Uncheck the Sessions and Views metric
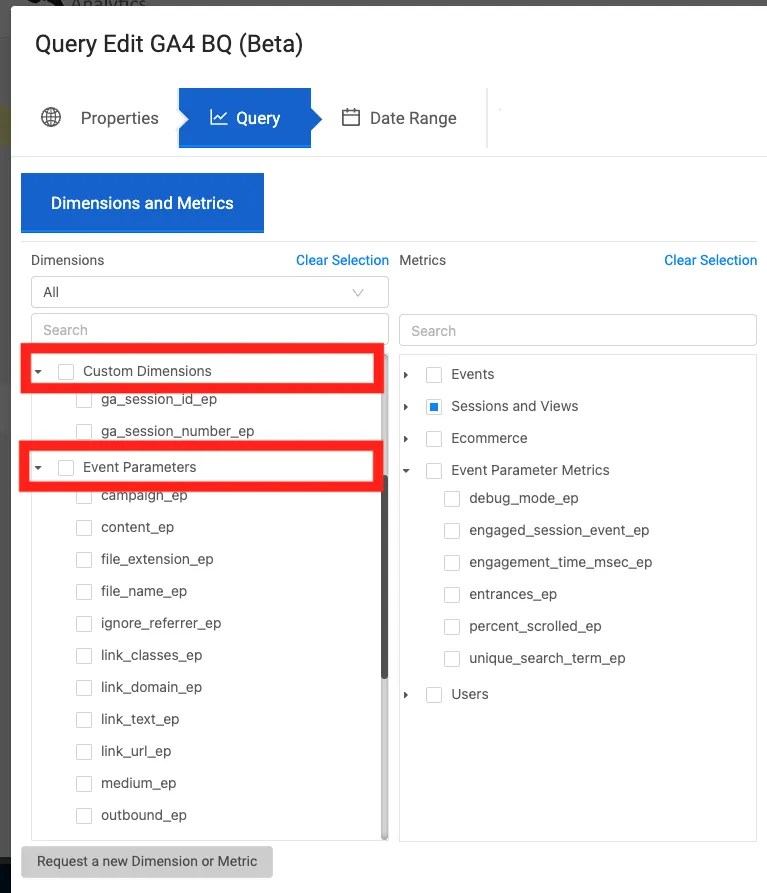This screenshot has width=767, height=893. point(434,406)
